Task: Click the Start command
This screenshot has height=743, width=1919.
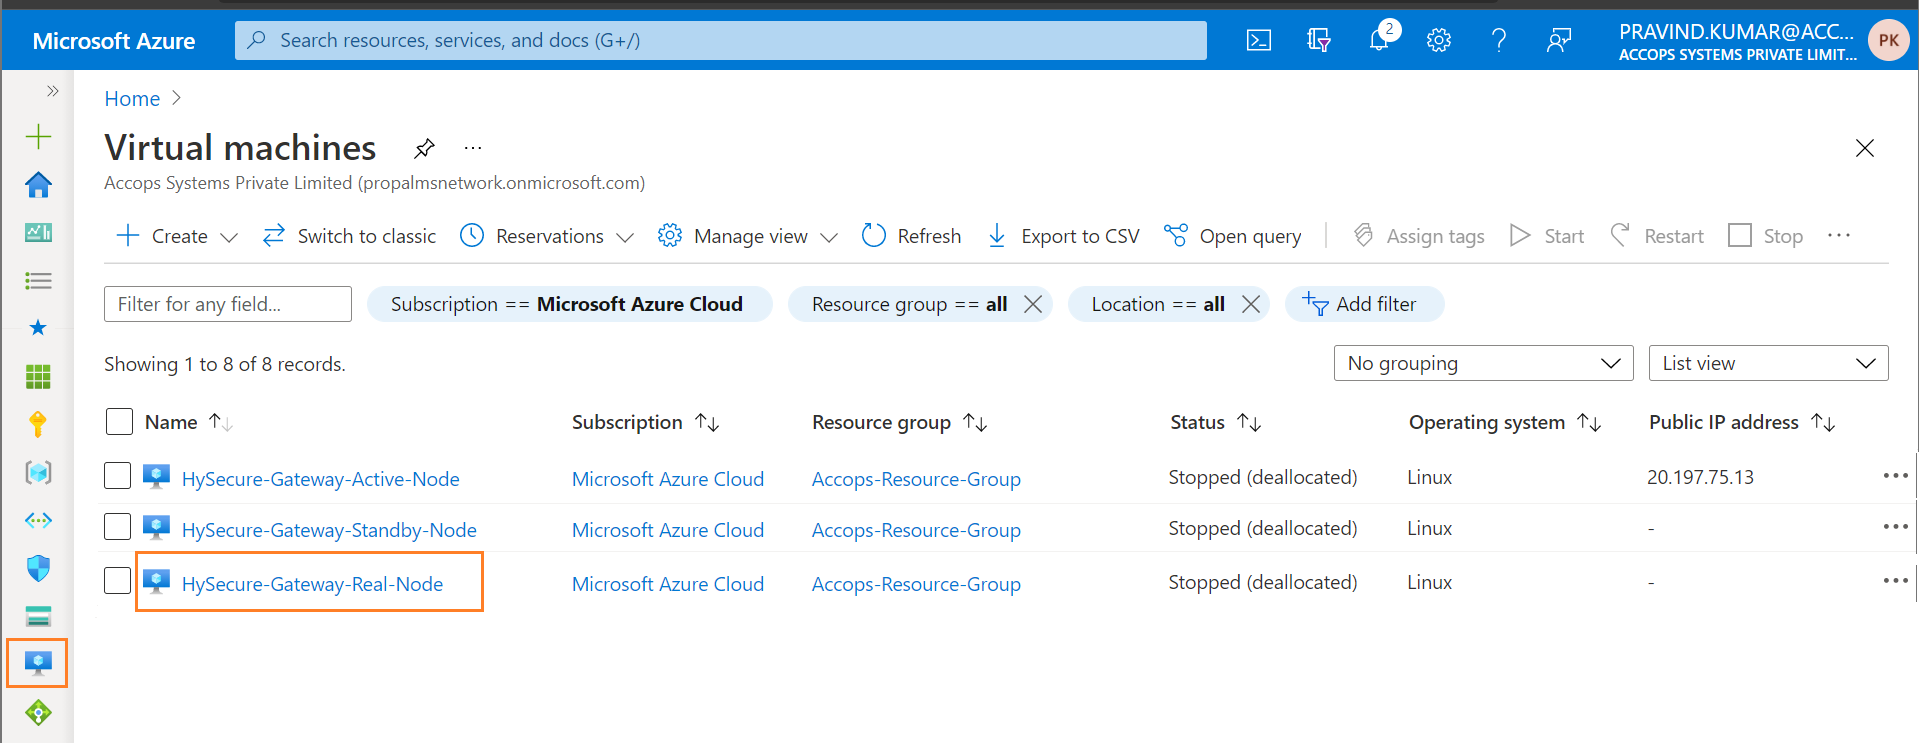Action: pos(1546,236)
